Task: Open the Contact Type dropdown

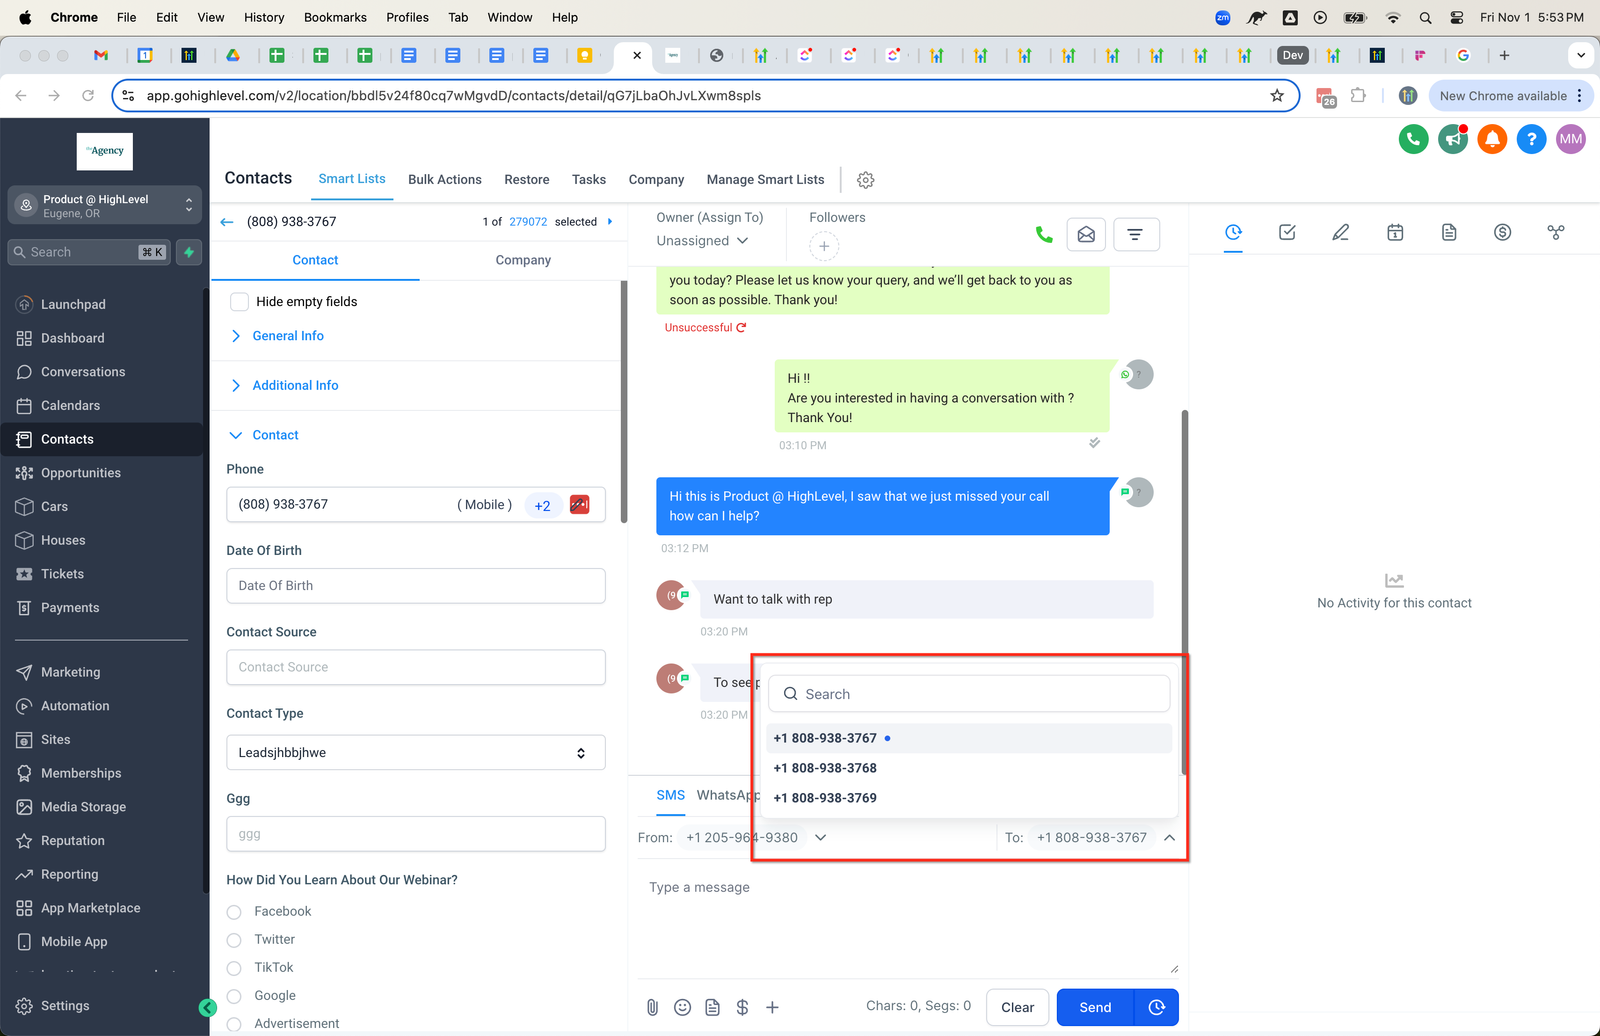Action: (x=415, y=753)
